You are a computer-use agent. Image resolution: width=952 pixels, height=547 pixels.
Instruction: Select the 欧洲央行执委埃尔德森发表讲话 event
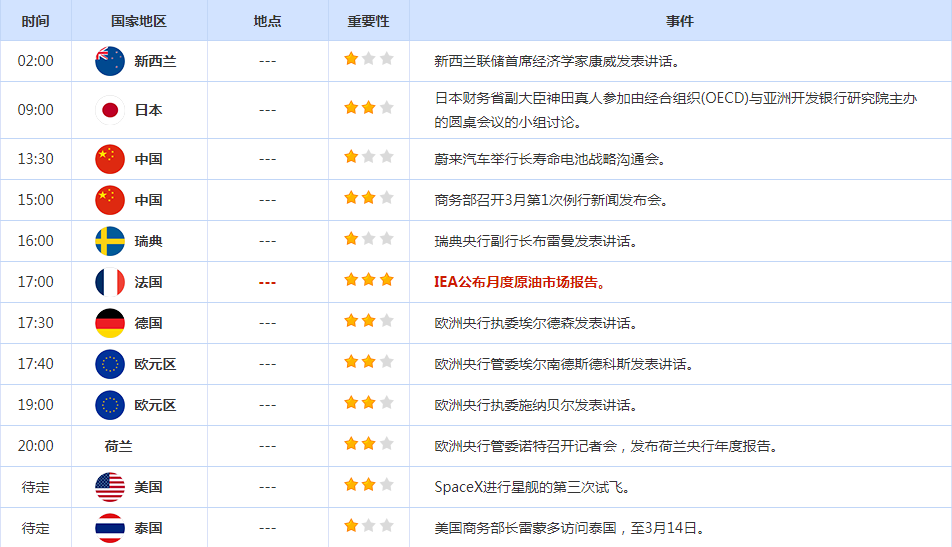(x=537, y=323)
